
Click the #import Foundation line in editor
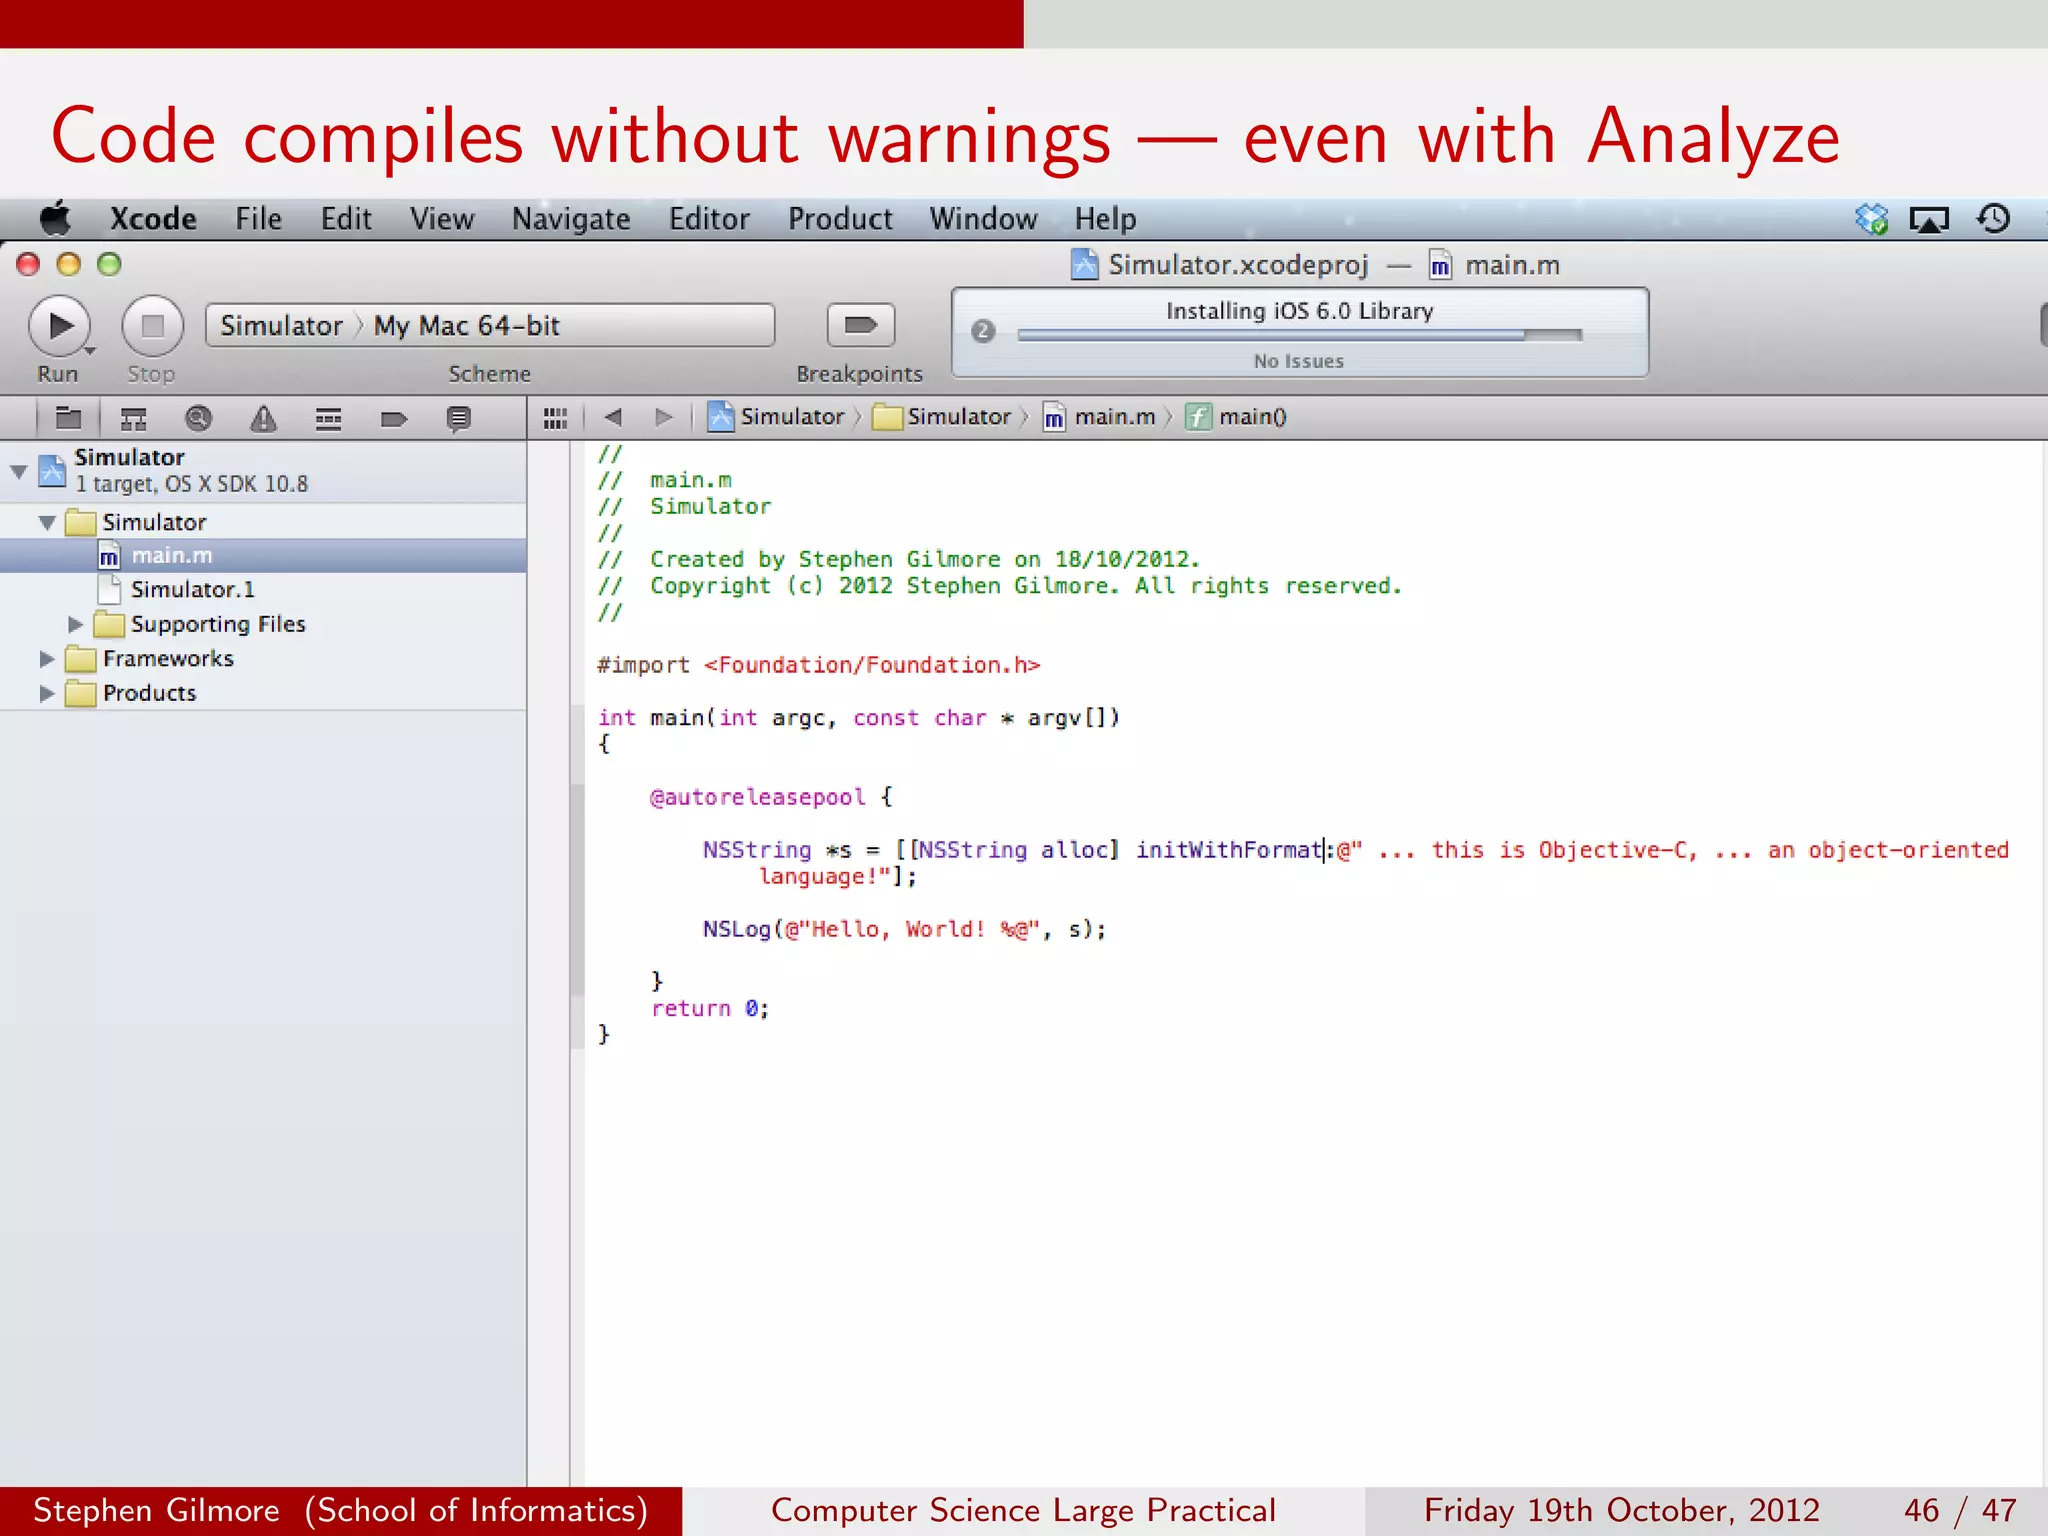tap(819, 665)
